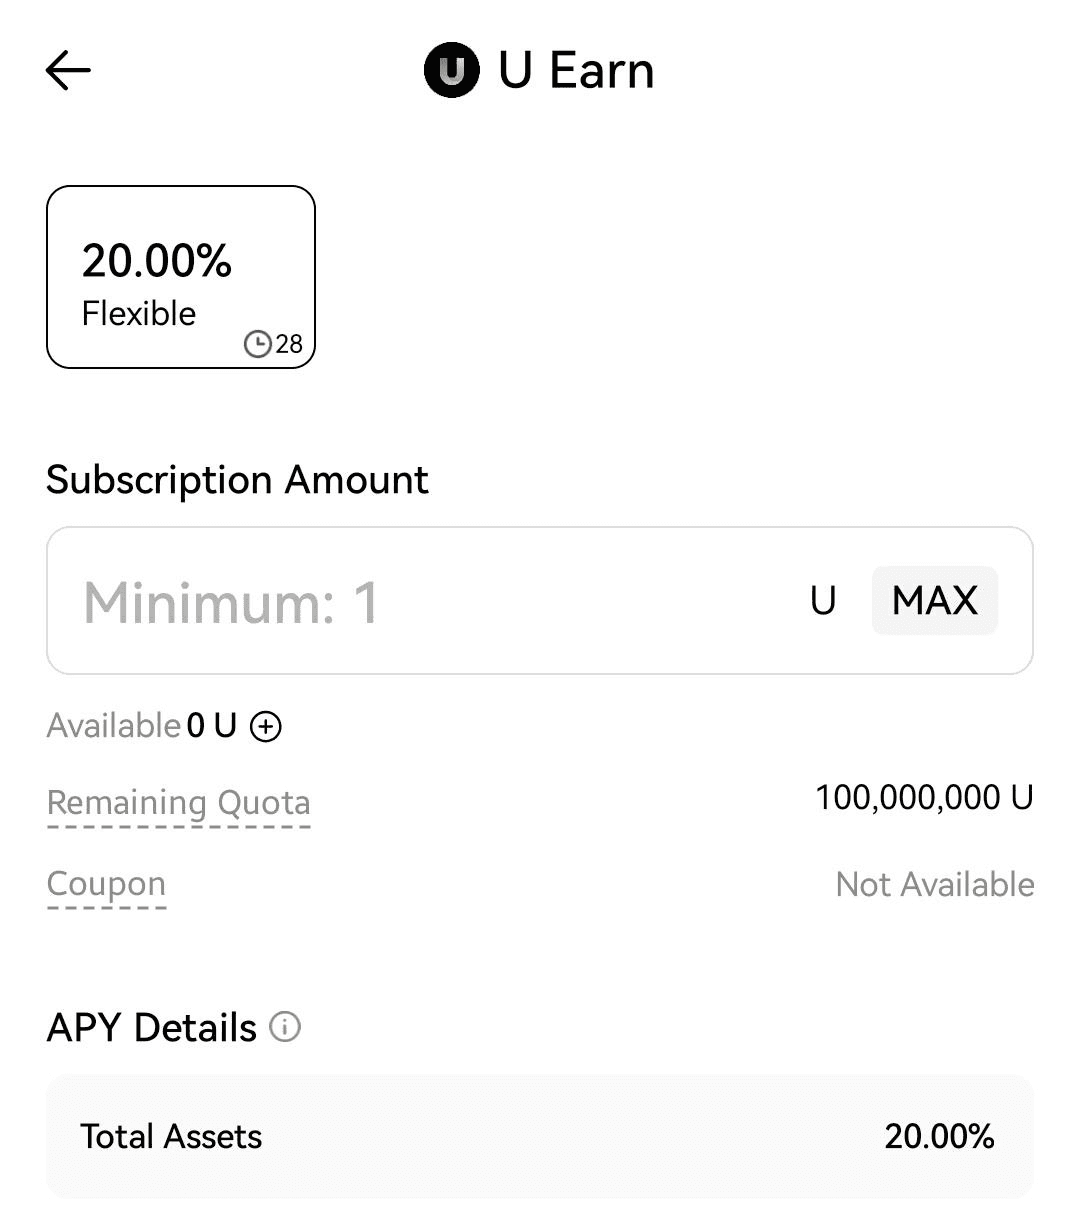Viewport: 1080px width, 1221px height.
Task: Focus the Subscription Amount input field
Action: (420, 601)
